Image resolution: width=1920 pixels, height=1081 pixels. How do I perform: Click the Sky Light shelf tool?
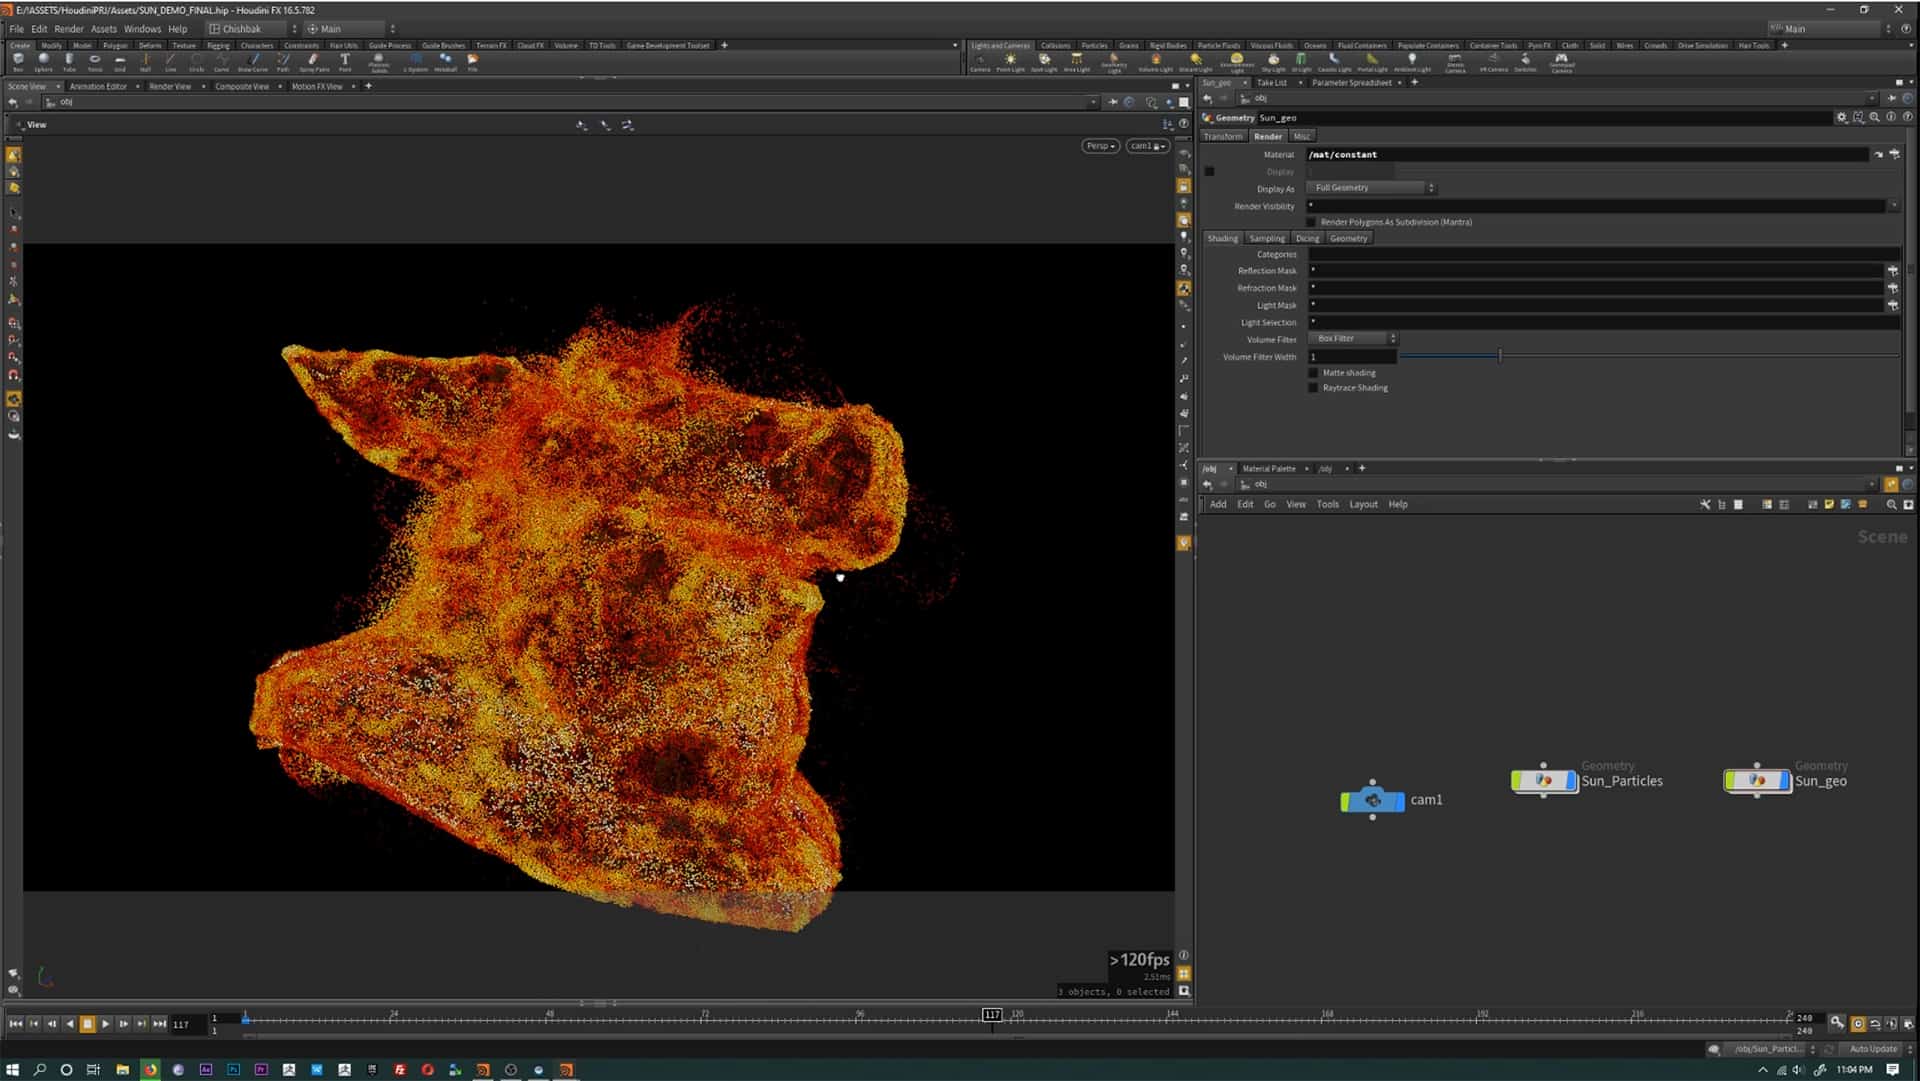point(1273,60)
